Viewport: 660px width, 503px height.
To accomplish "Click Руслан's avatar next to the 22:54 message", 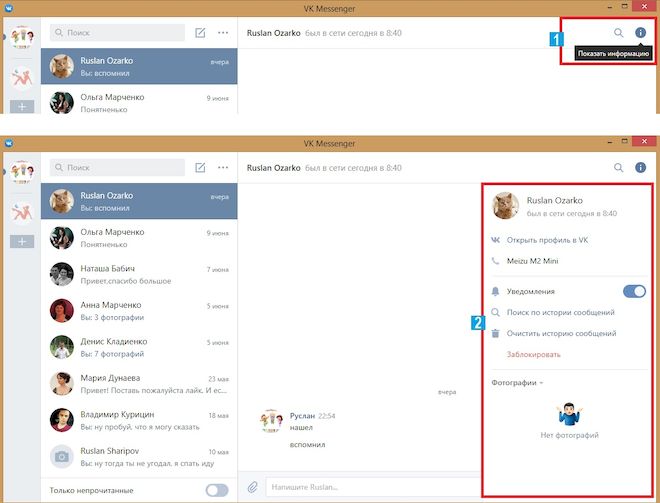I will pyautogui.click(x=271, y=421).
